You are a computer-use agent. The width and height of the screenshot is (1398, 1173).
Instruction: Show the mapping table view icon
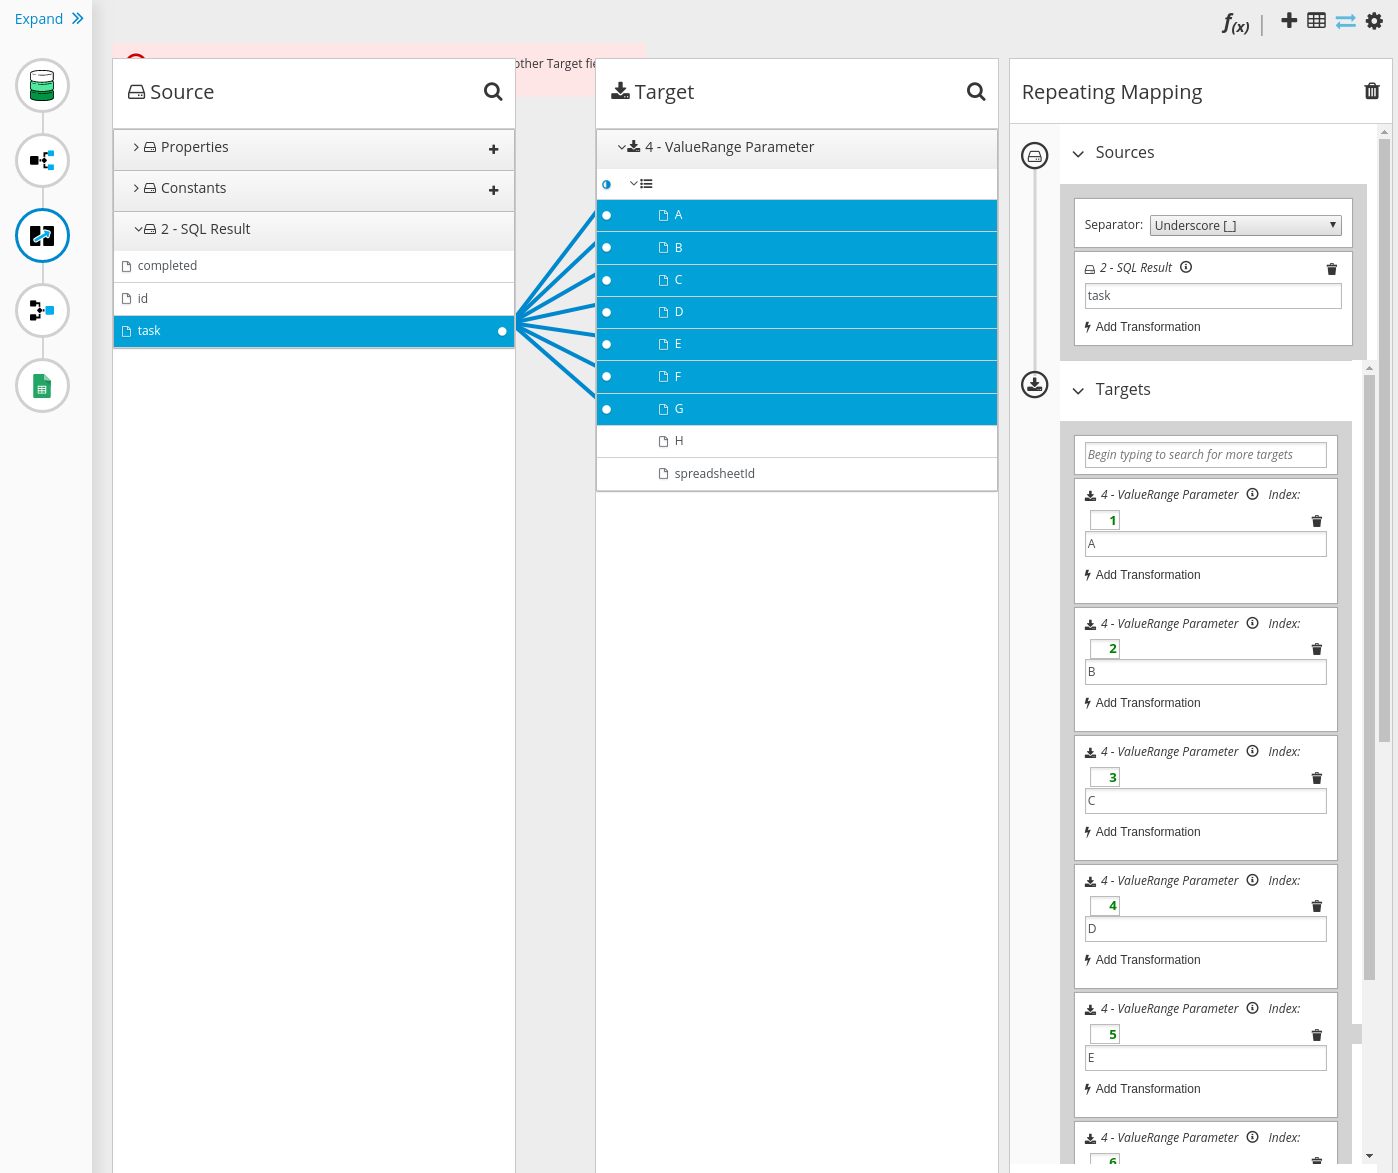(x=1317, y=20)
